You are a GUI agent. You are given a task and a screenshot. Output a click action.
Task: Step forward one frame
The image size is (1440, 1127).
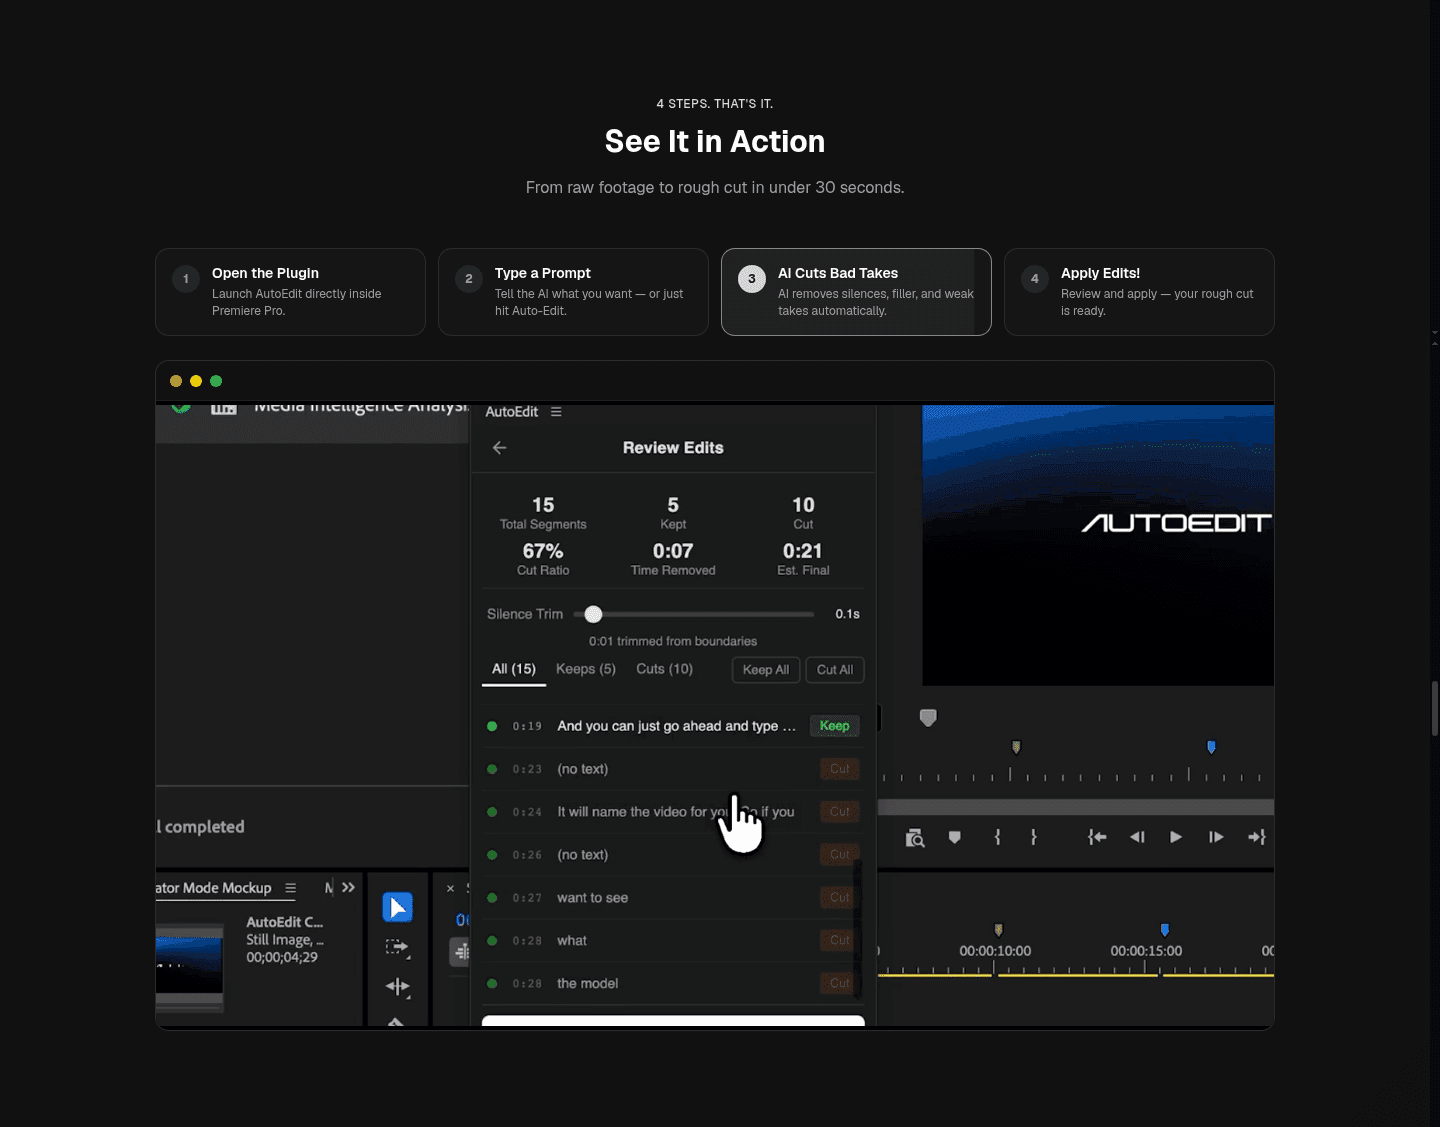coord(1216,837)
